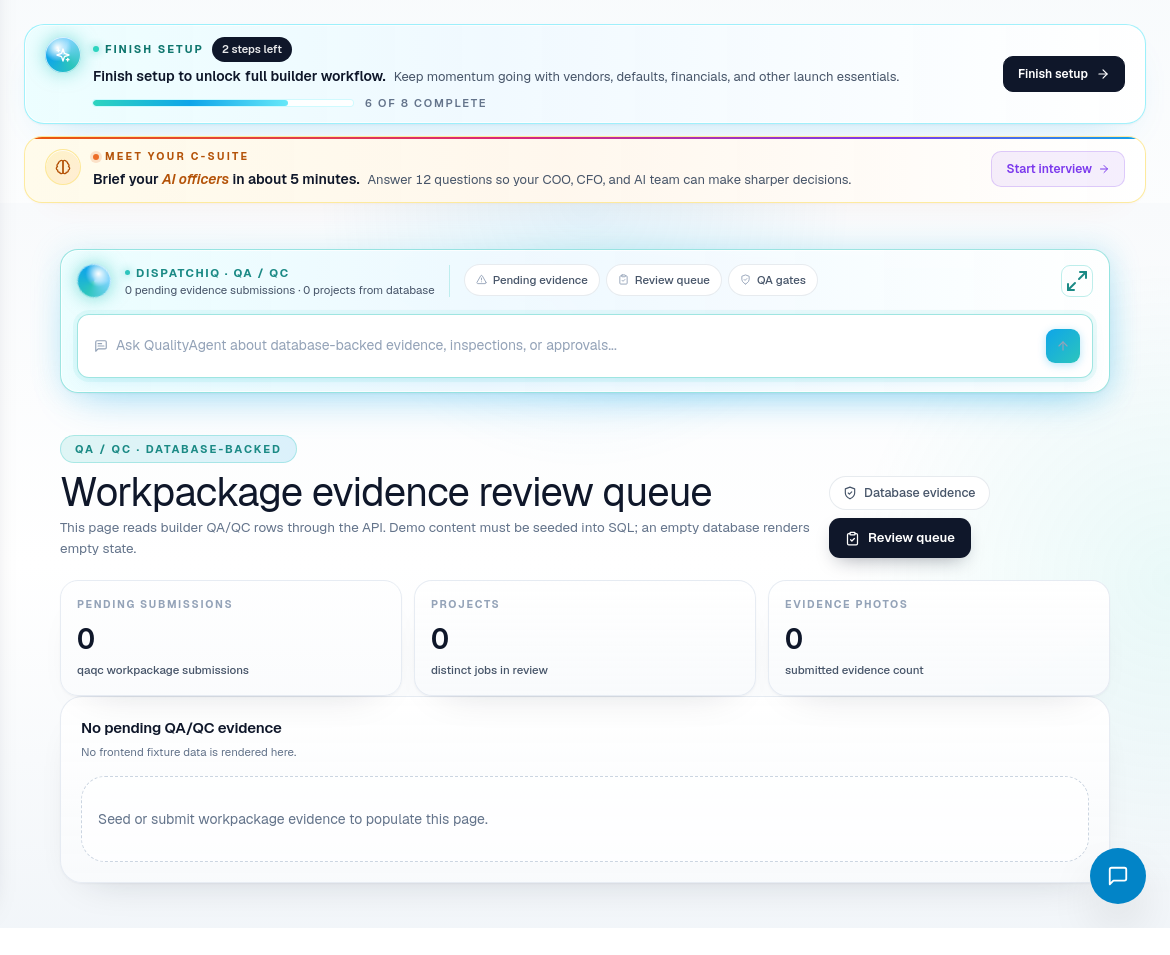Select the Projects stat card
Screen dimensions: 1170x955
(585, 638)
